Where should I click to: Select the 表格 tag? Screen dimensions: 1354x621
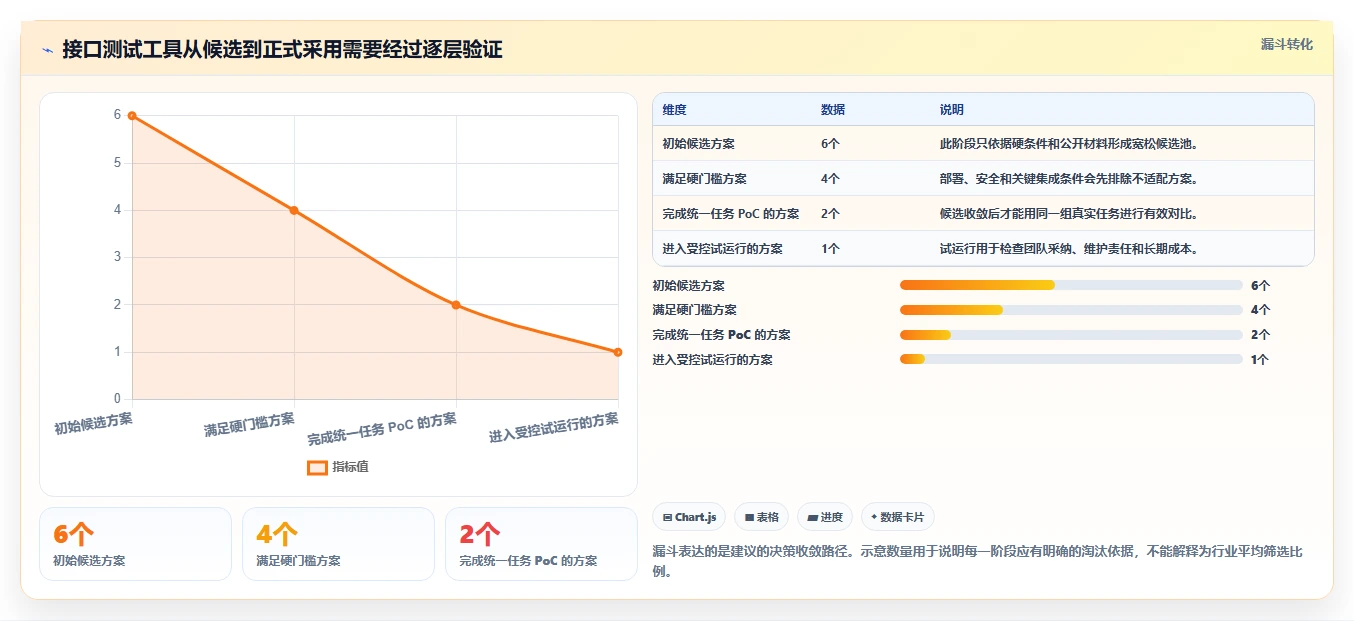[761, 517]
